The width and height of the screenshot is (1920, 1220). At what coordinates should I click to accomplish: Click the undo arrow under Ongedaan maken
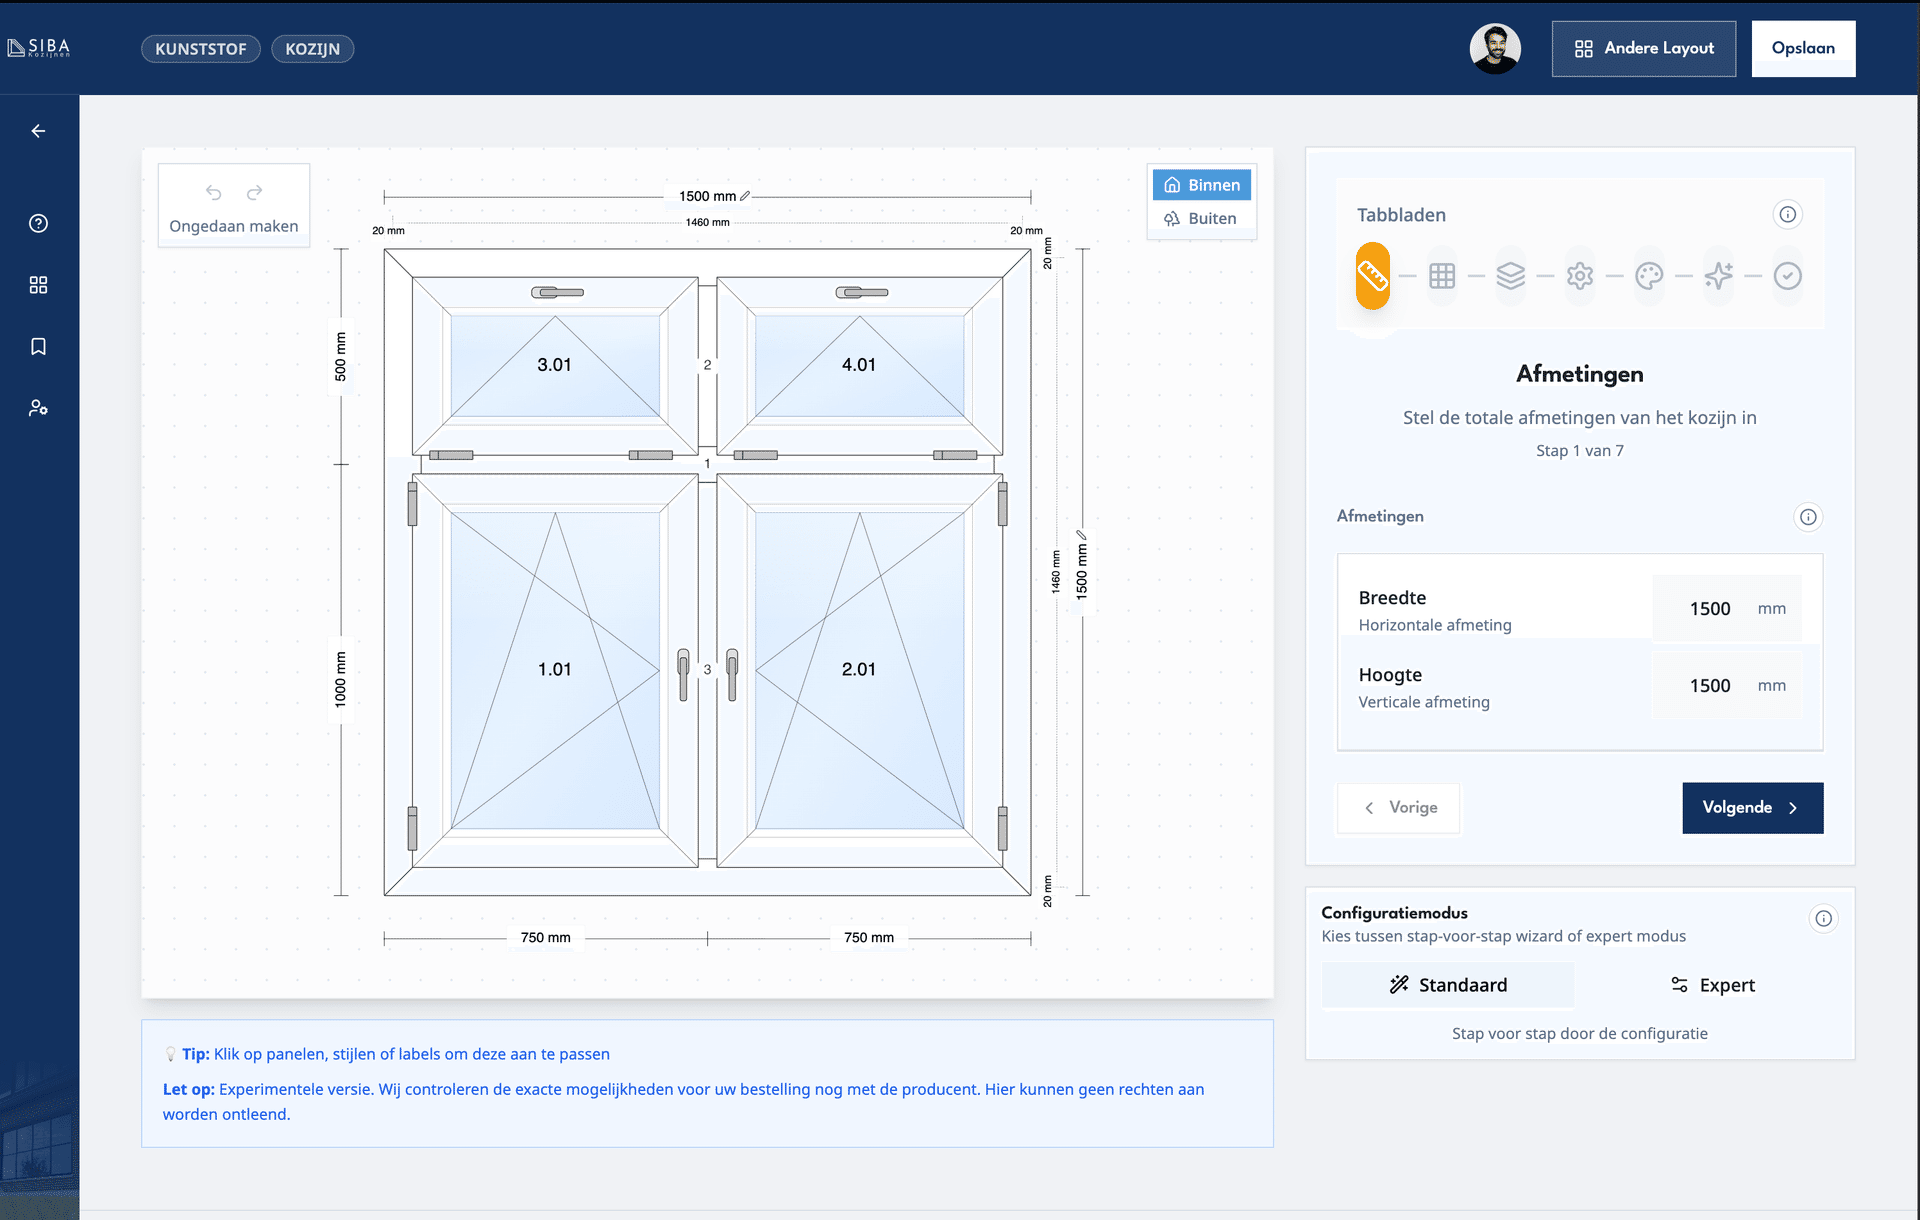click(x=213, y=192)
